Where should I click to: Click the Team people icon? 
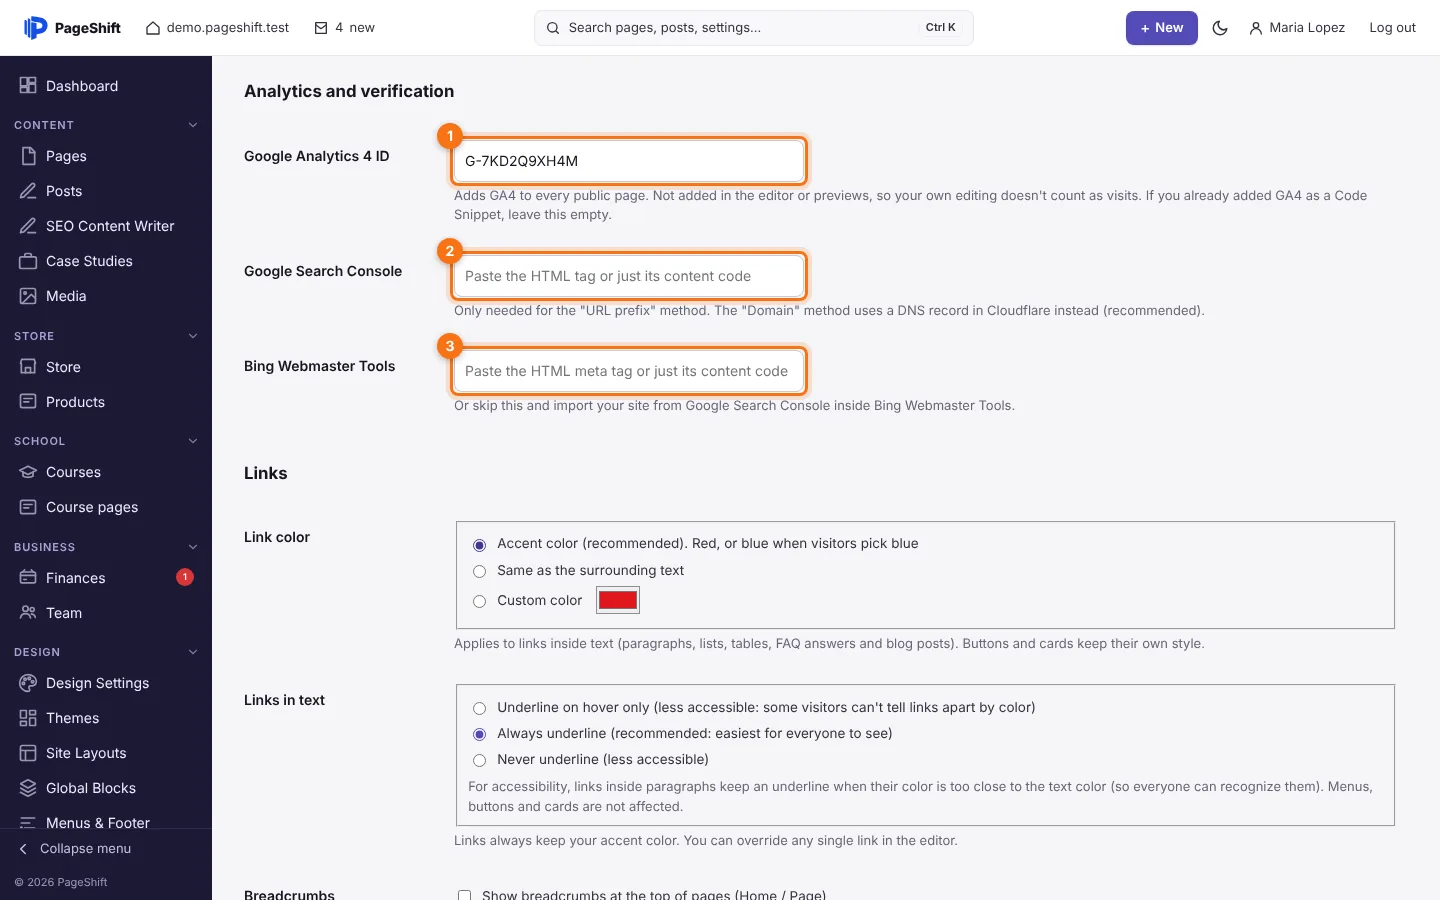click(28, 613)
